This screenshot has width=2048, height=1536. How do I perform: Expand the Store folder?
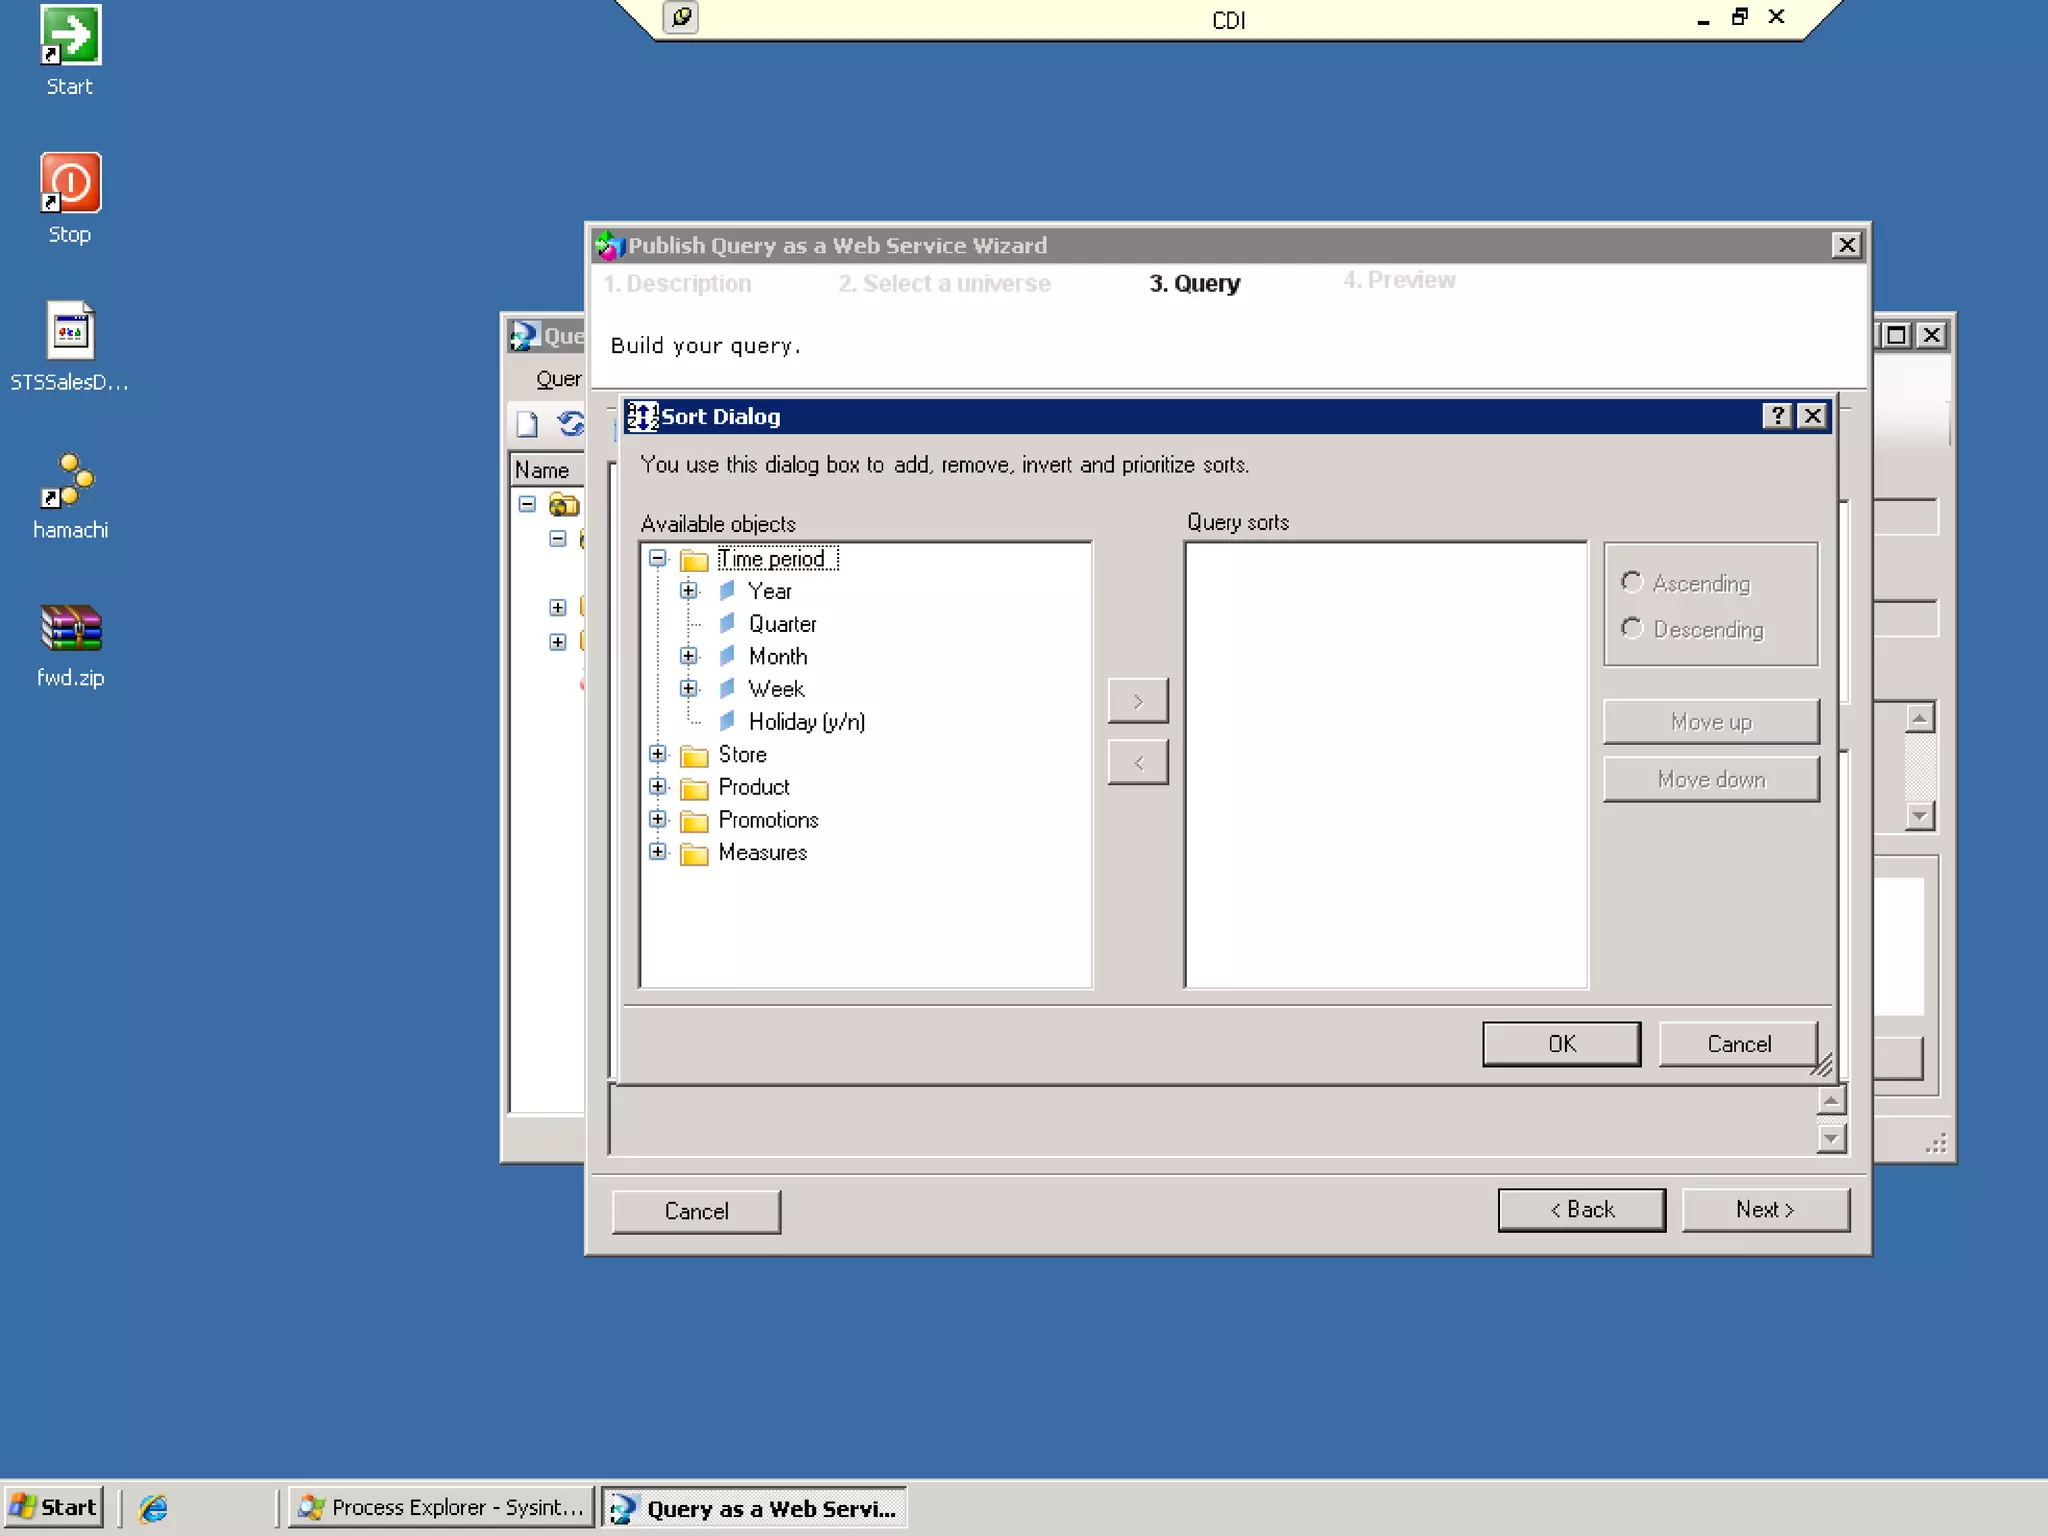coord(658,754)
